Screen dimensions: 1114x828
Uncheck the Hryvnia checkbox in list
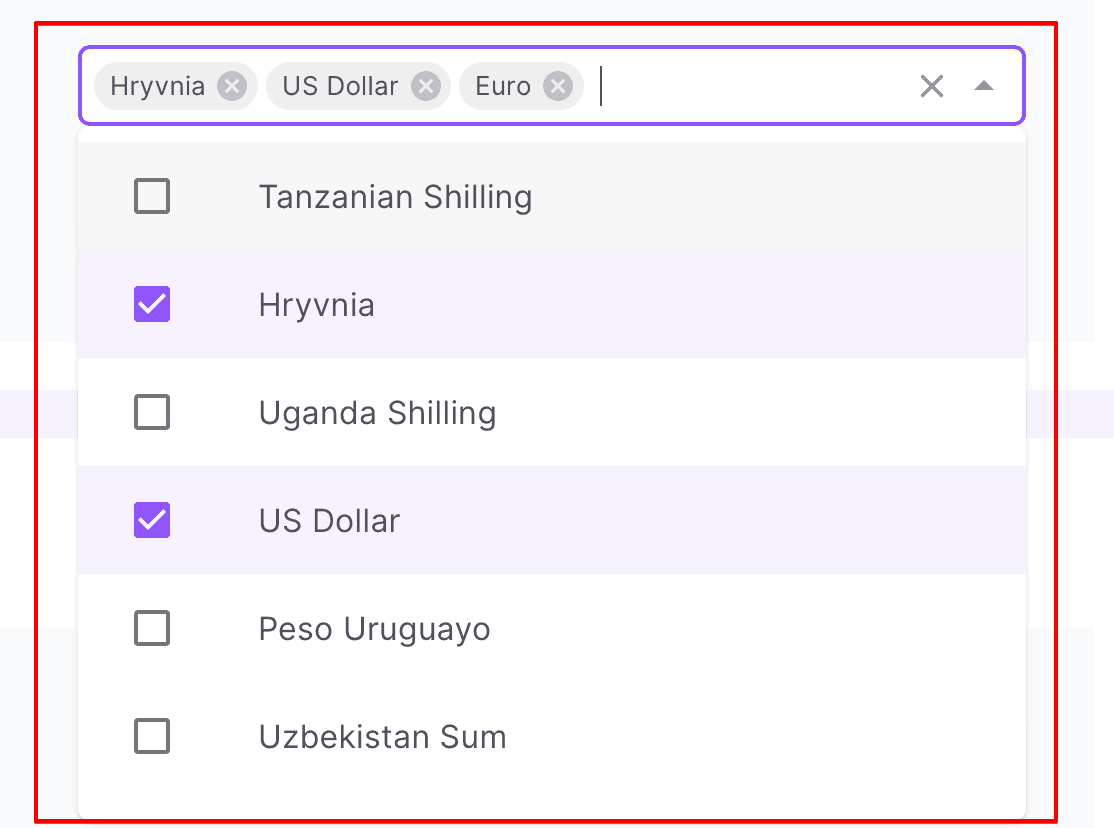pos(152,305)
